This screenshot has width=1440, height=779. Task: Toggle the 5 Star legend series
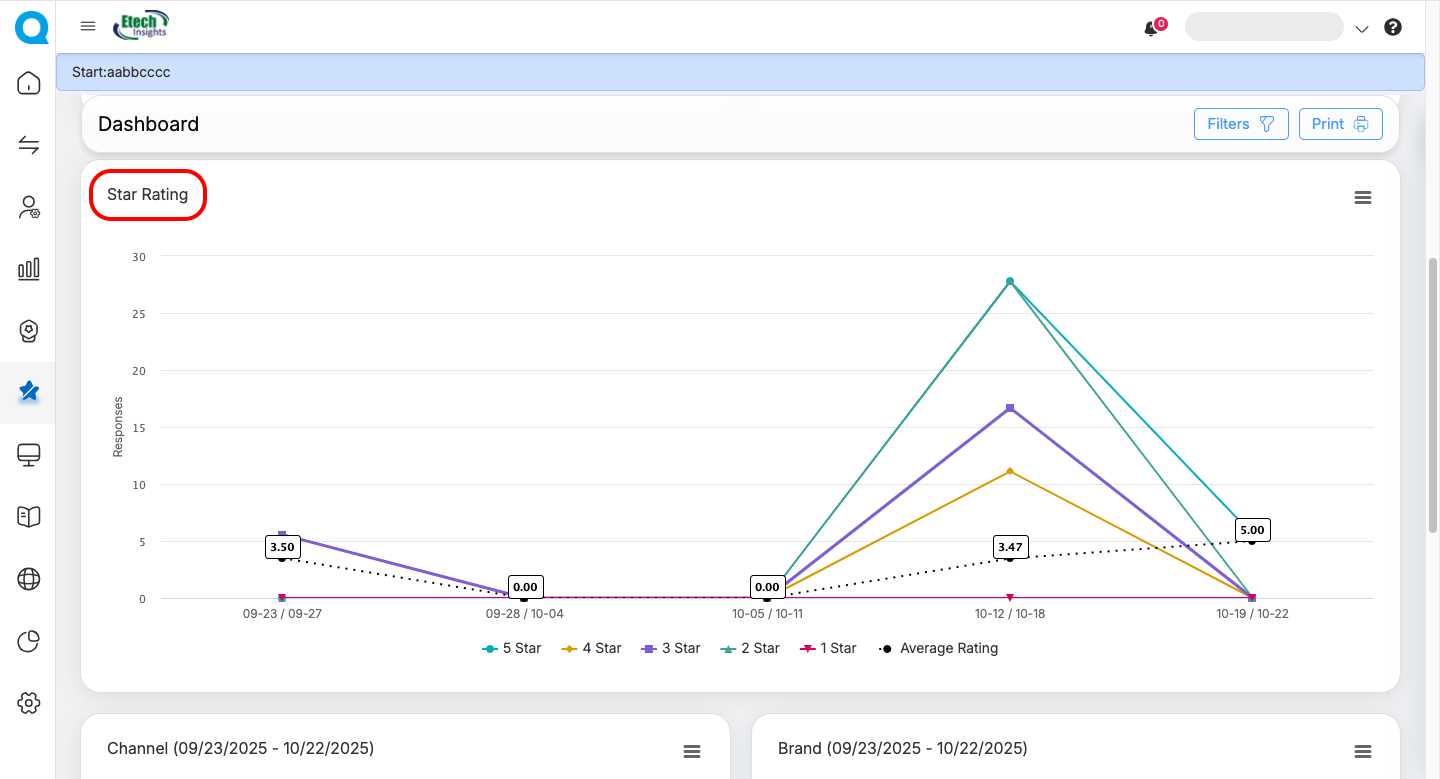pos(511,648)
